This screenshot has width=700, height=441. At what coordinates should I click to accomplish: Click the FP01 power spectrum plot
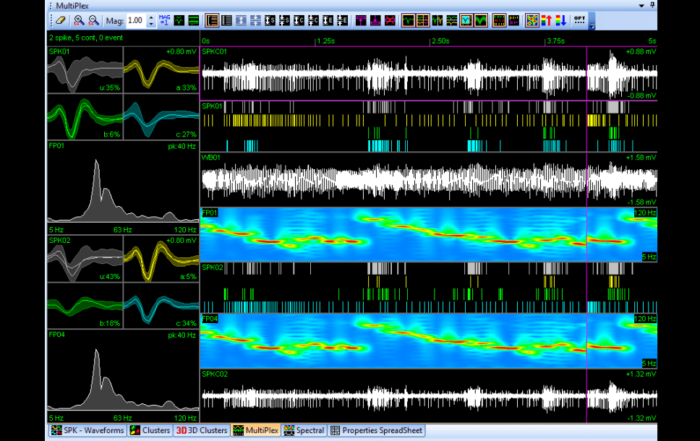click(123, 187)
